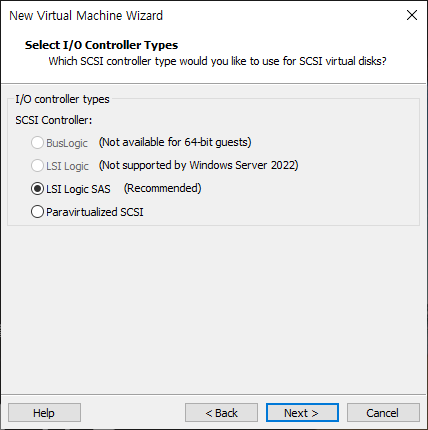428x430 pixels.
Task: Click '(Not available for 64-bit guests)' text
Action: click(175, 142)
